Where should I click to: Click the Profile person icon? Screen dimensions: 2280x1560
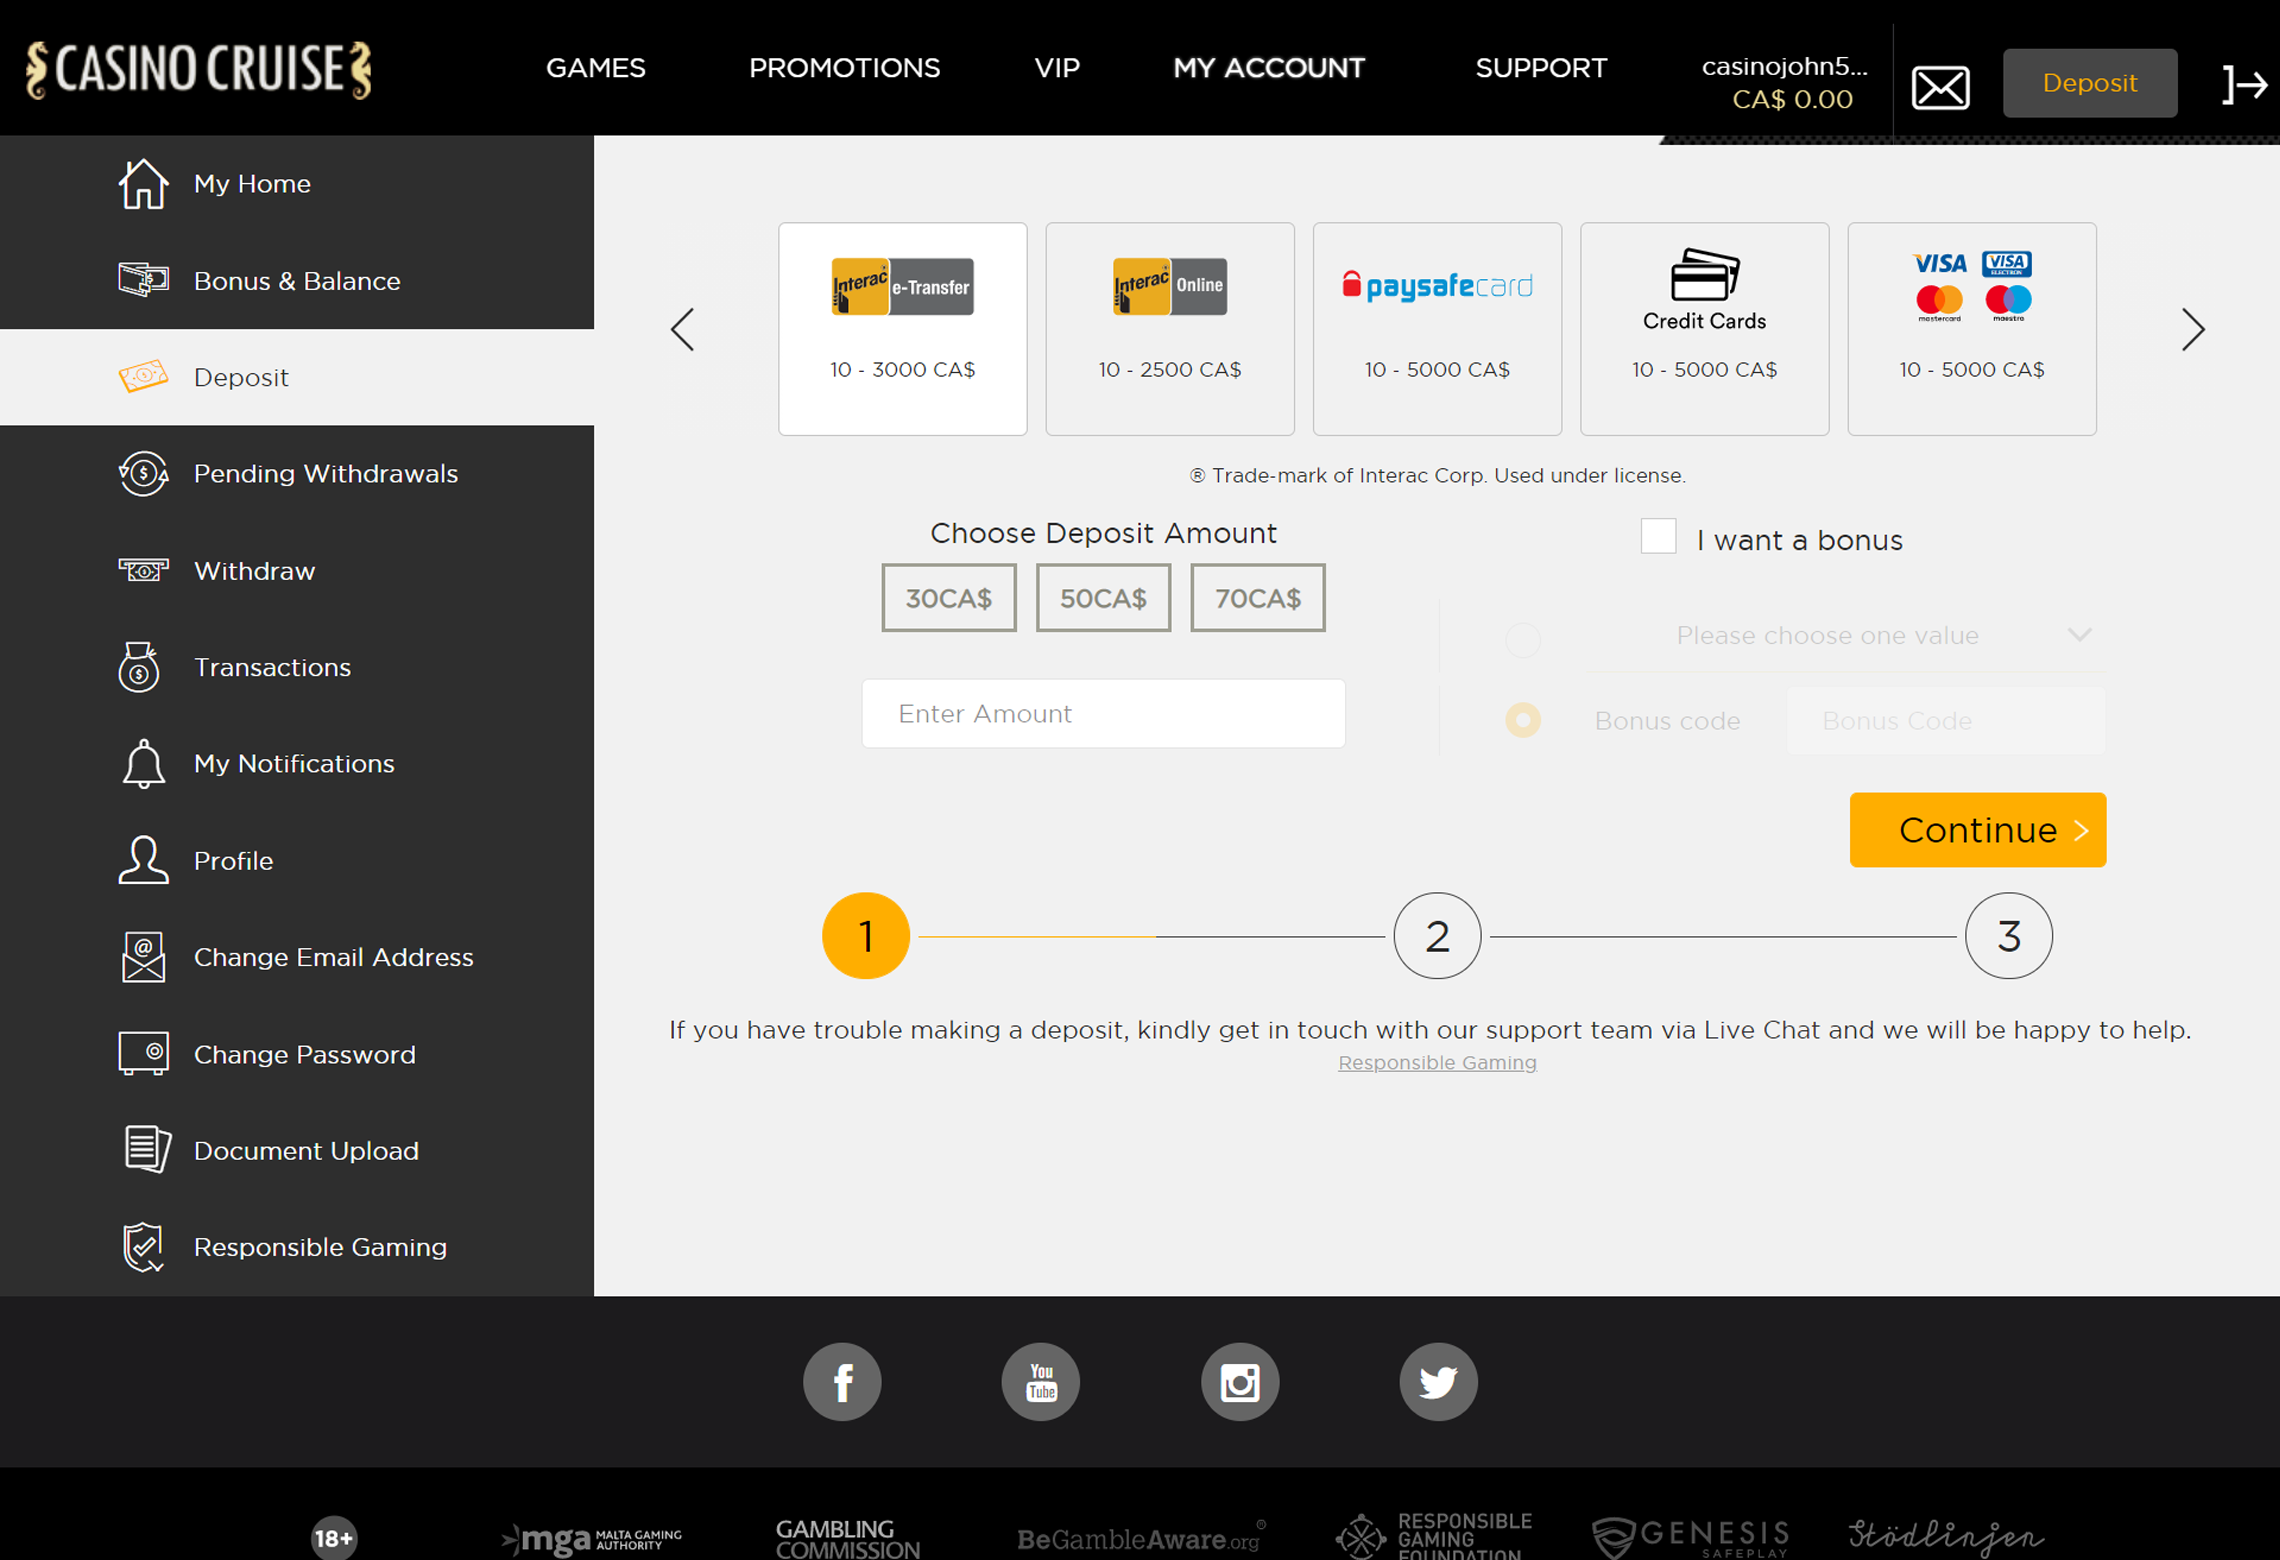(x=143, y=860)
